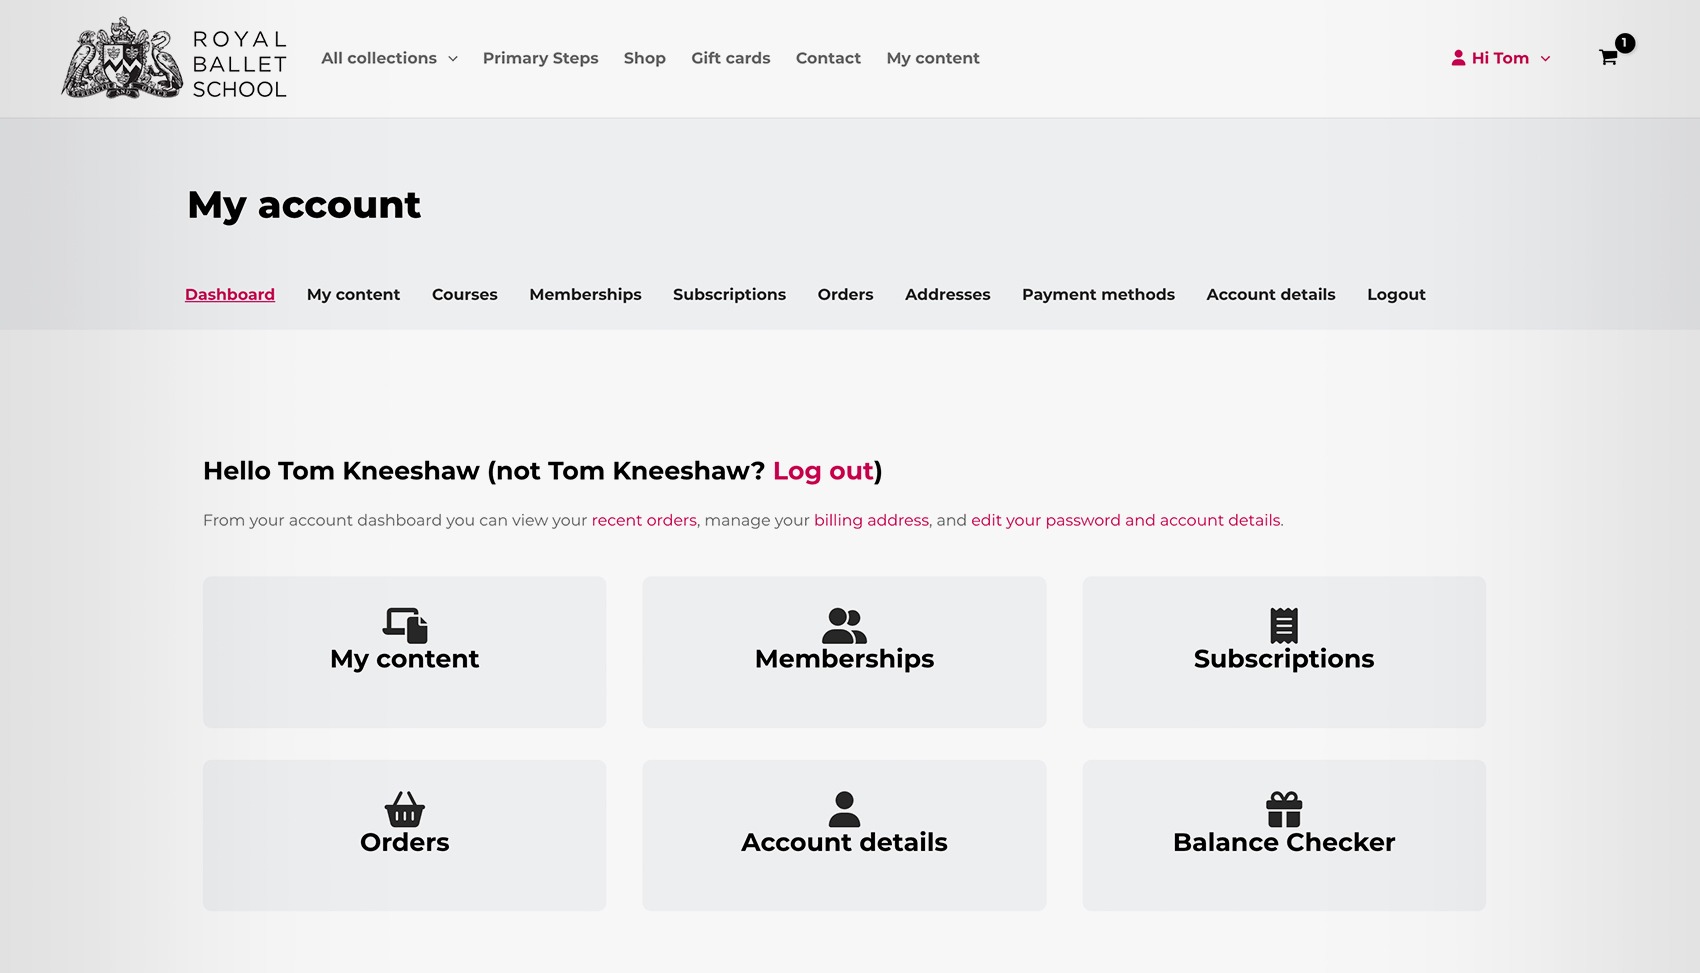Screen dimensions: 1700x973
Task: Go to Gift cards in top navigation
Action: point(730,58)
